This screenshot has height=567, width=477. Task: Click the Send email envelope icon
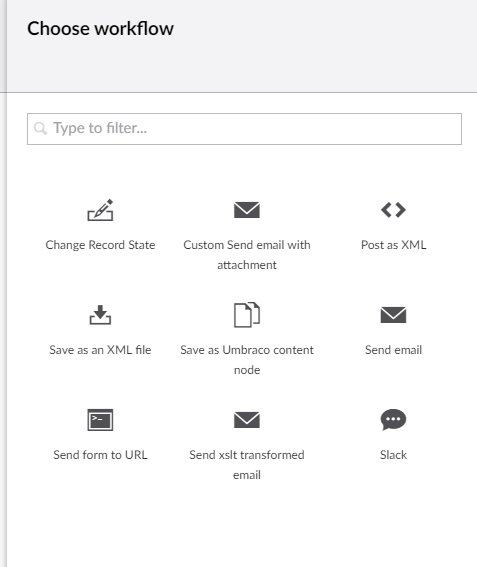(393, 315)
